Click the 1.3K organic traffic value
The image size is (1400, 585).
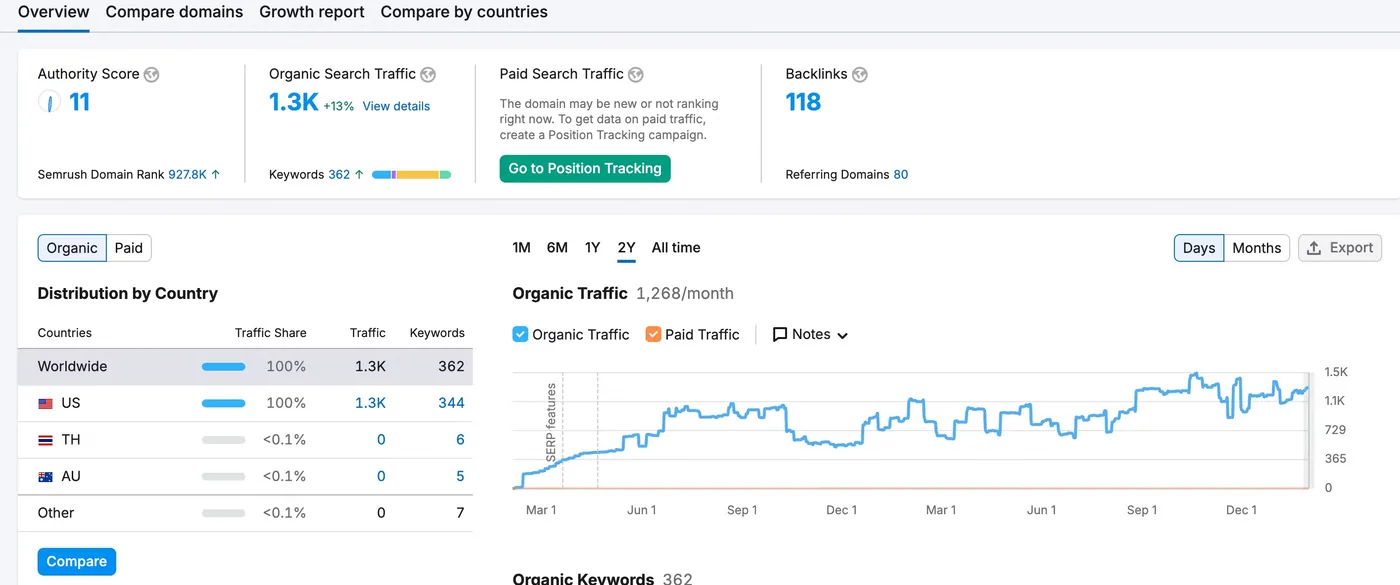[294, 102]
